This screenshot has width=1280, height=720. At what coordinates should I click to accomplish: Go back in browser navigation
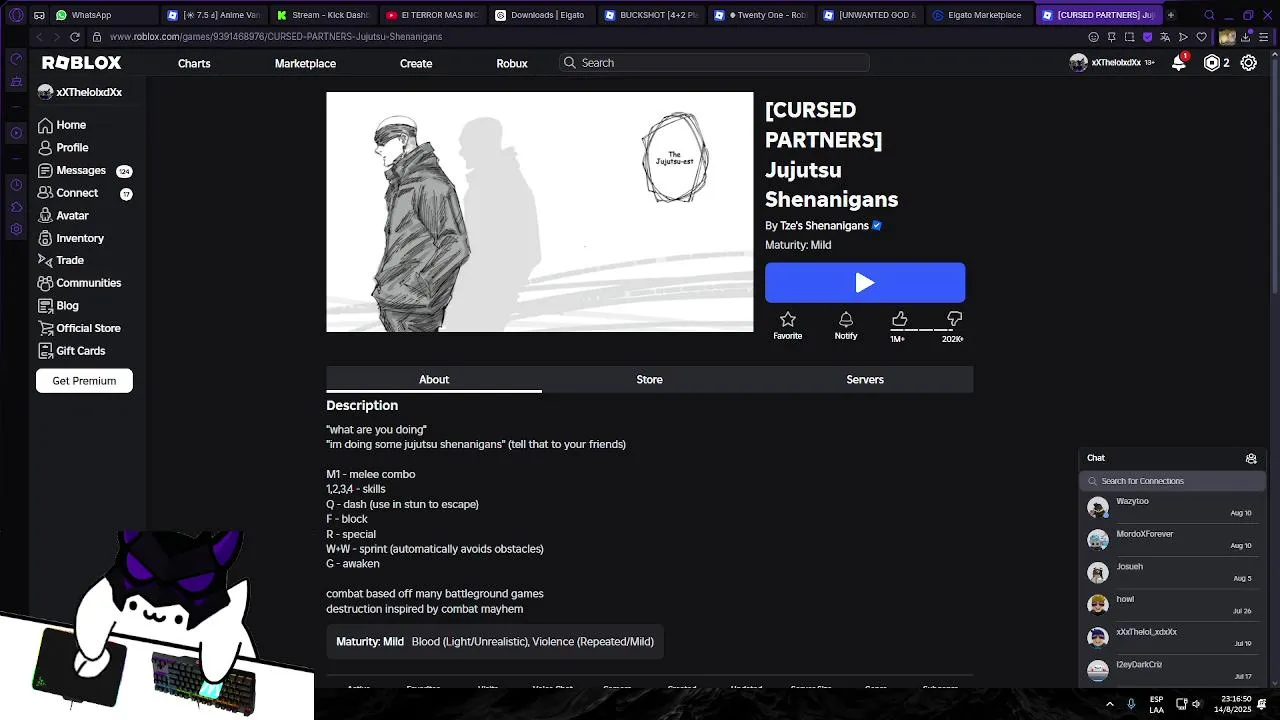click(x=39, y=36)
